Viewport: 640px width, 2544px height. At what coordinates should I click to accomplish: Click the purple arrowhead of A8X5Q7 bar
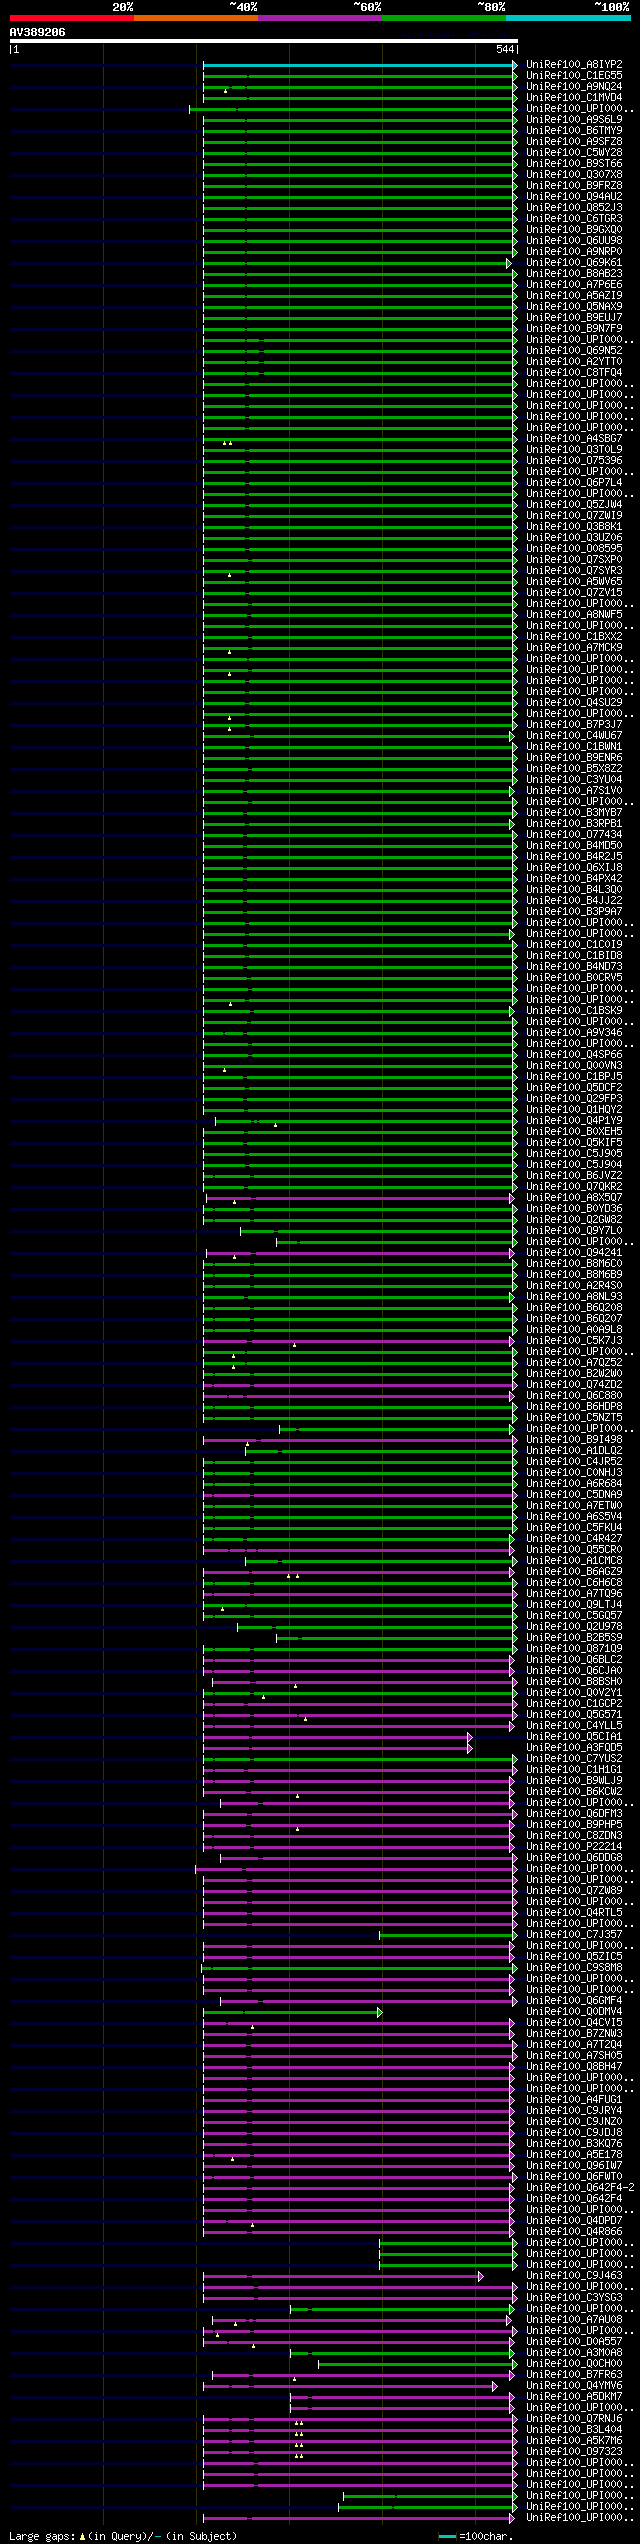coord(512,1198)
